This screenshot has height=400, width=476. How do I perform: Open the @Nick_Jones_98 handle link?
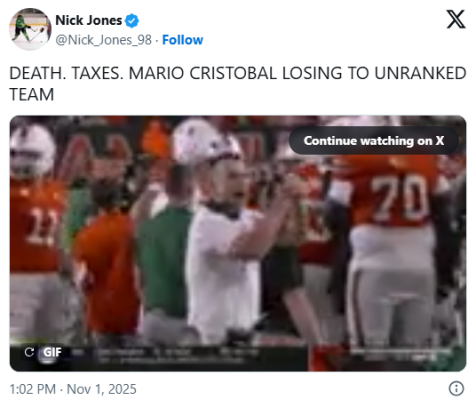(103, 40)
